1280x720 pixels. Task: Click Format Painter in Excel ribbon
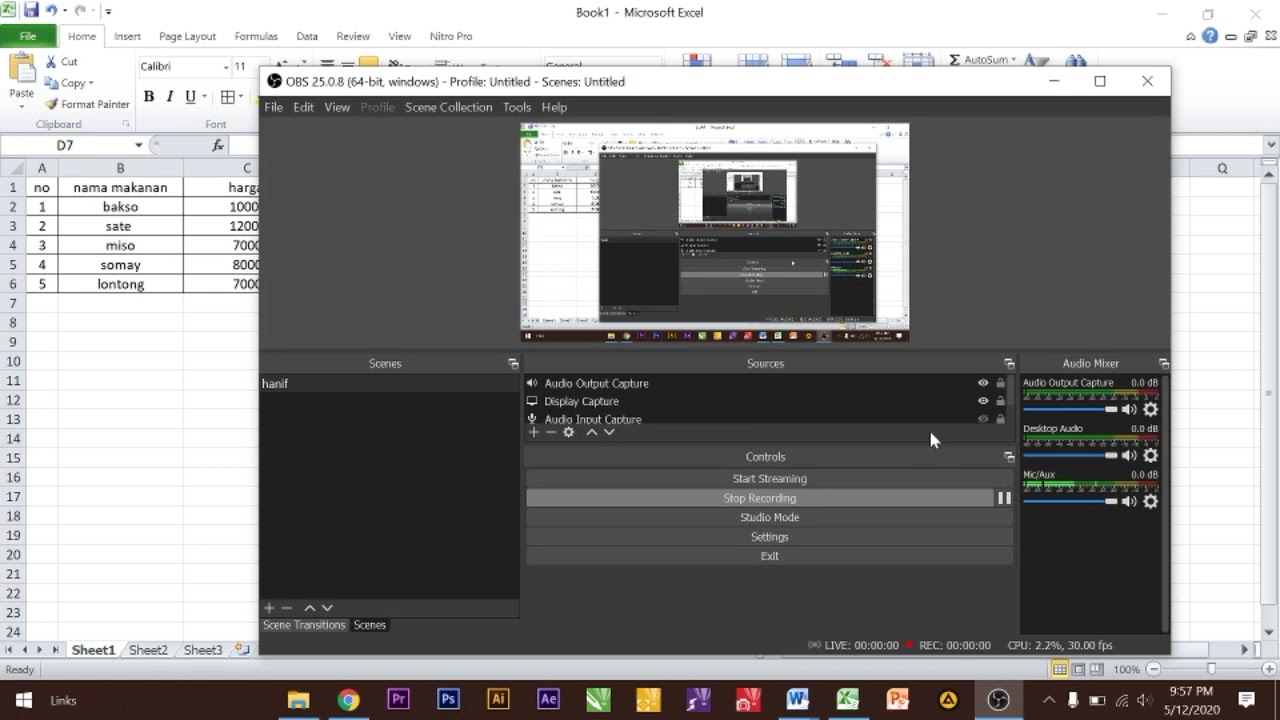(x=87, y=104)
